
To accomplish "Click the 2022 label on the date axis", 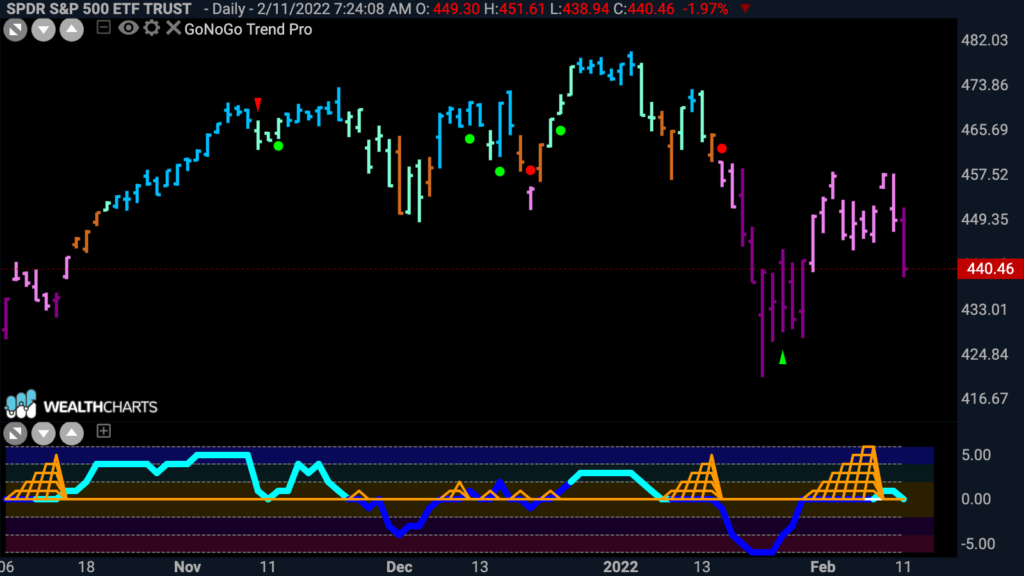I will tap(620, 567).
